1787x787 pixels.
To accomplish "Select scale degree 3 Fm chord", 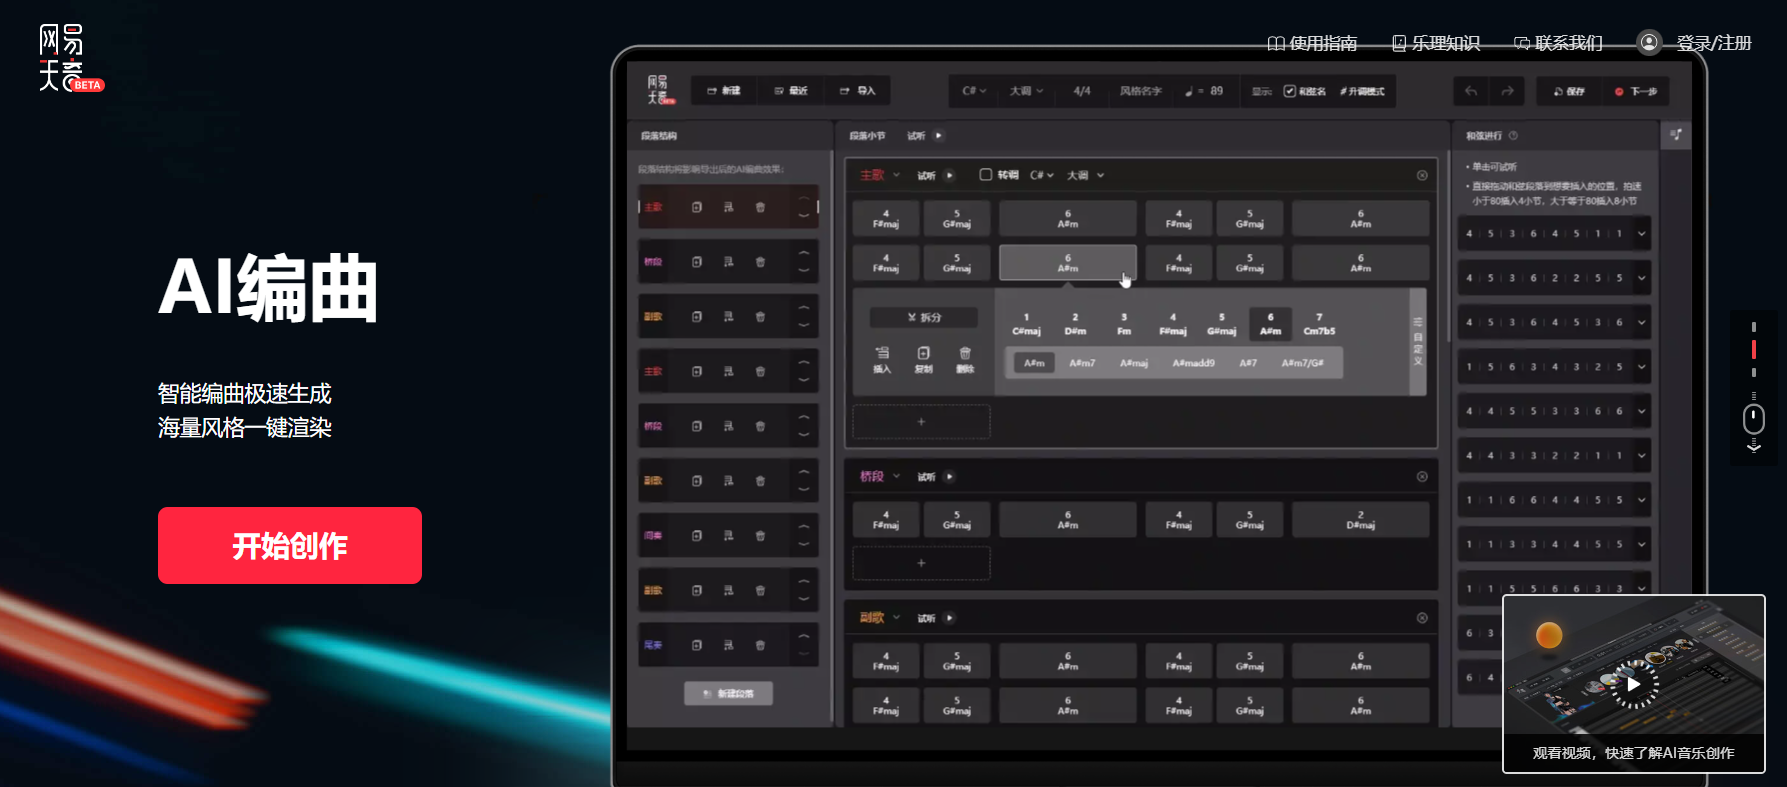I will [x=1124, y=324].
